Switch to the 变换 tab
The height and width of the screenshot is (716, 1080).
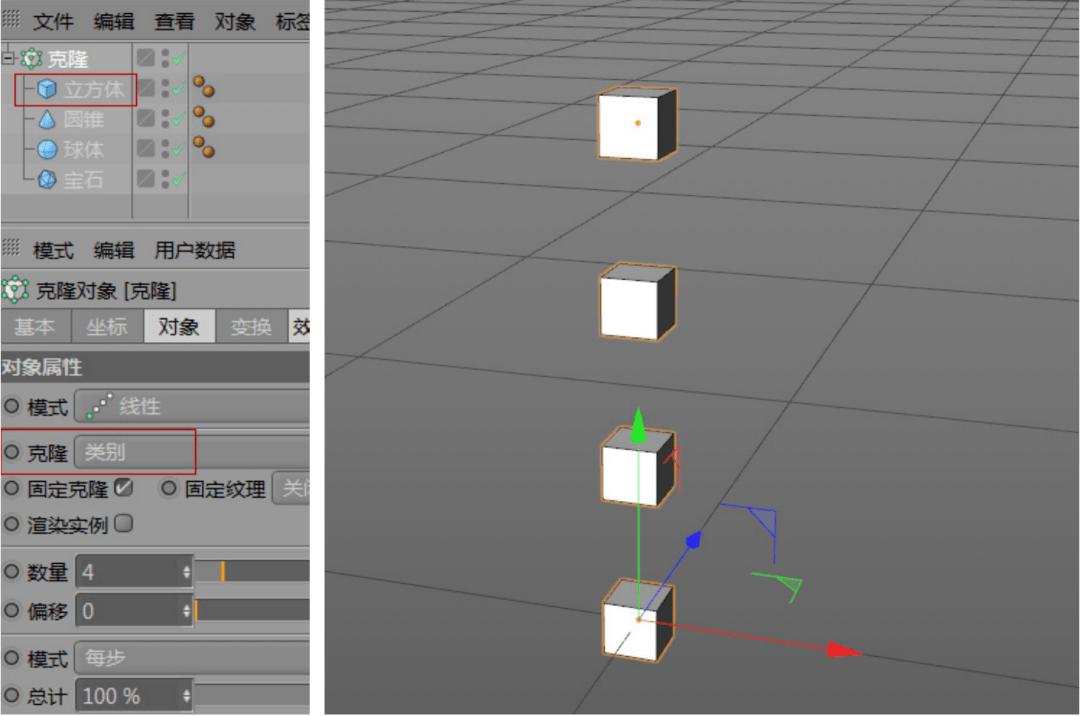pyautogui.click(x=251, y=326)
